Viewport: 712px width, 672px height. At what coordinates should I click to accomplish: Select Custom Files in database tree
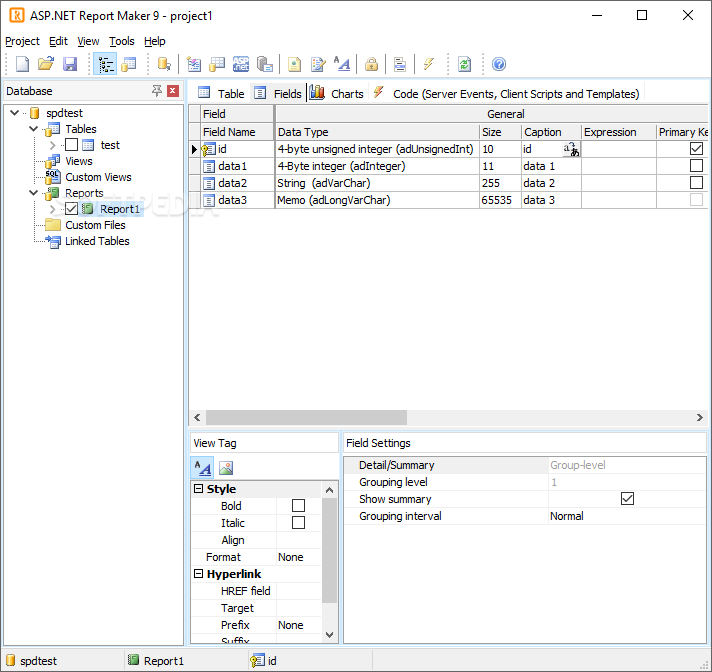95,225
